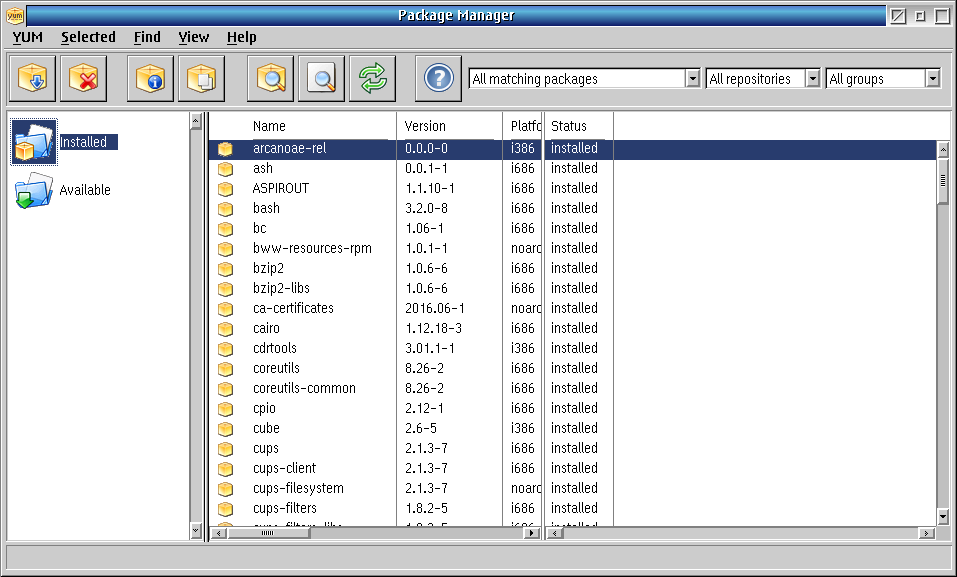Click the install package toolbar icon
Viewport: 957px width, 577px height.
tap(32, 79)
